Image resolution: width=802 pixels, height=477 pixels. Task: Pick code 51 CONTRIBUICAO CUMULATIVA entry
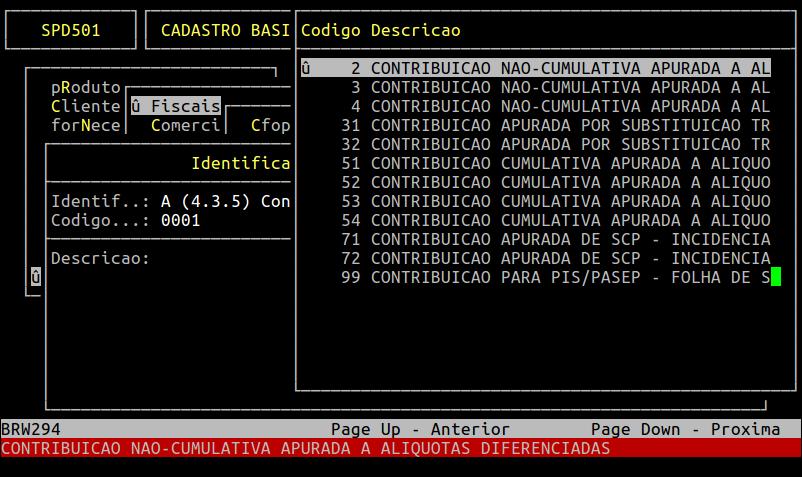(x=555, y=163)
